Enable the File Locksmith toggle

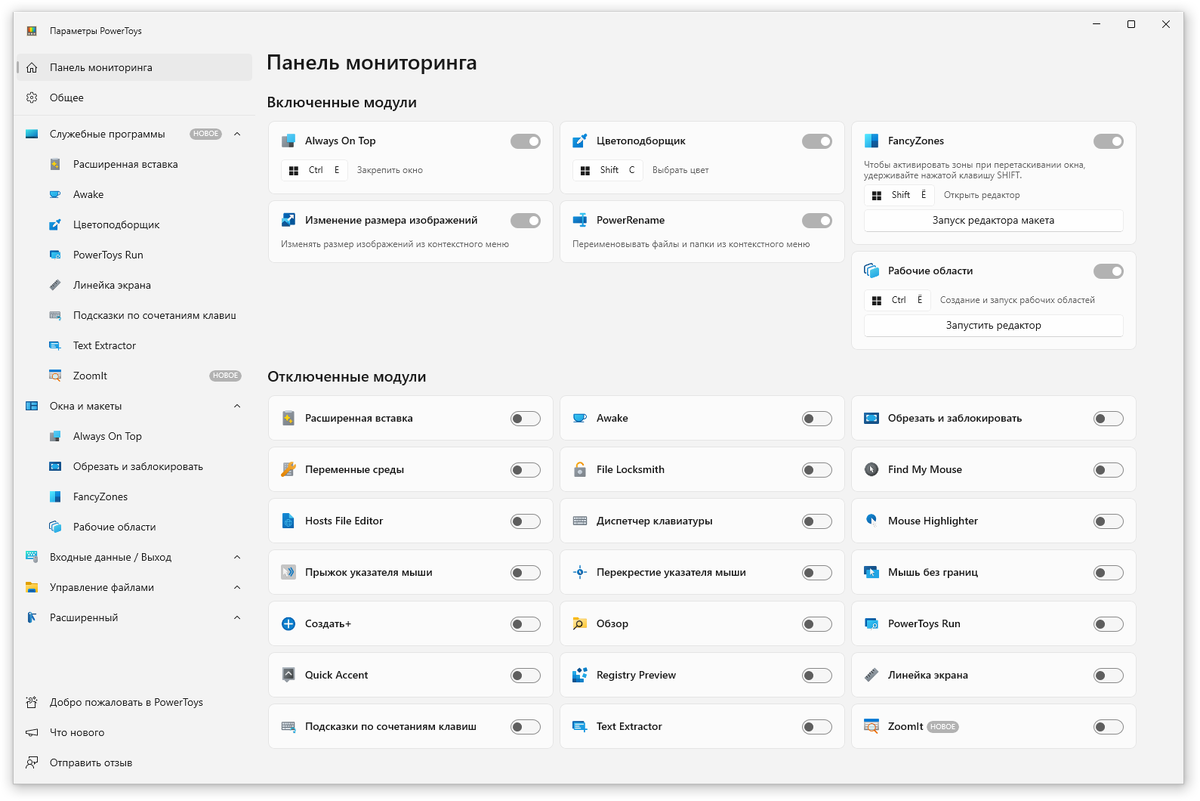pos(817,470)
